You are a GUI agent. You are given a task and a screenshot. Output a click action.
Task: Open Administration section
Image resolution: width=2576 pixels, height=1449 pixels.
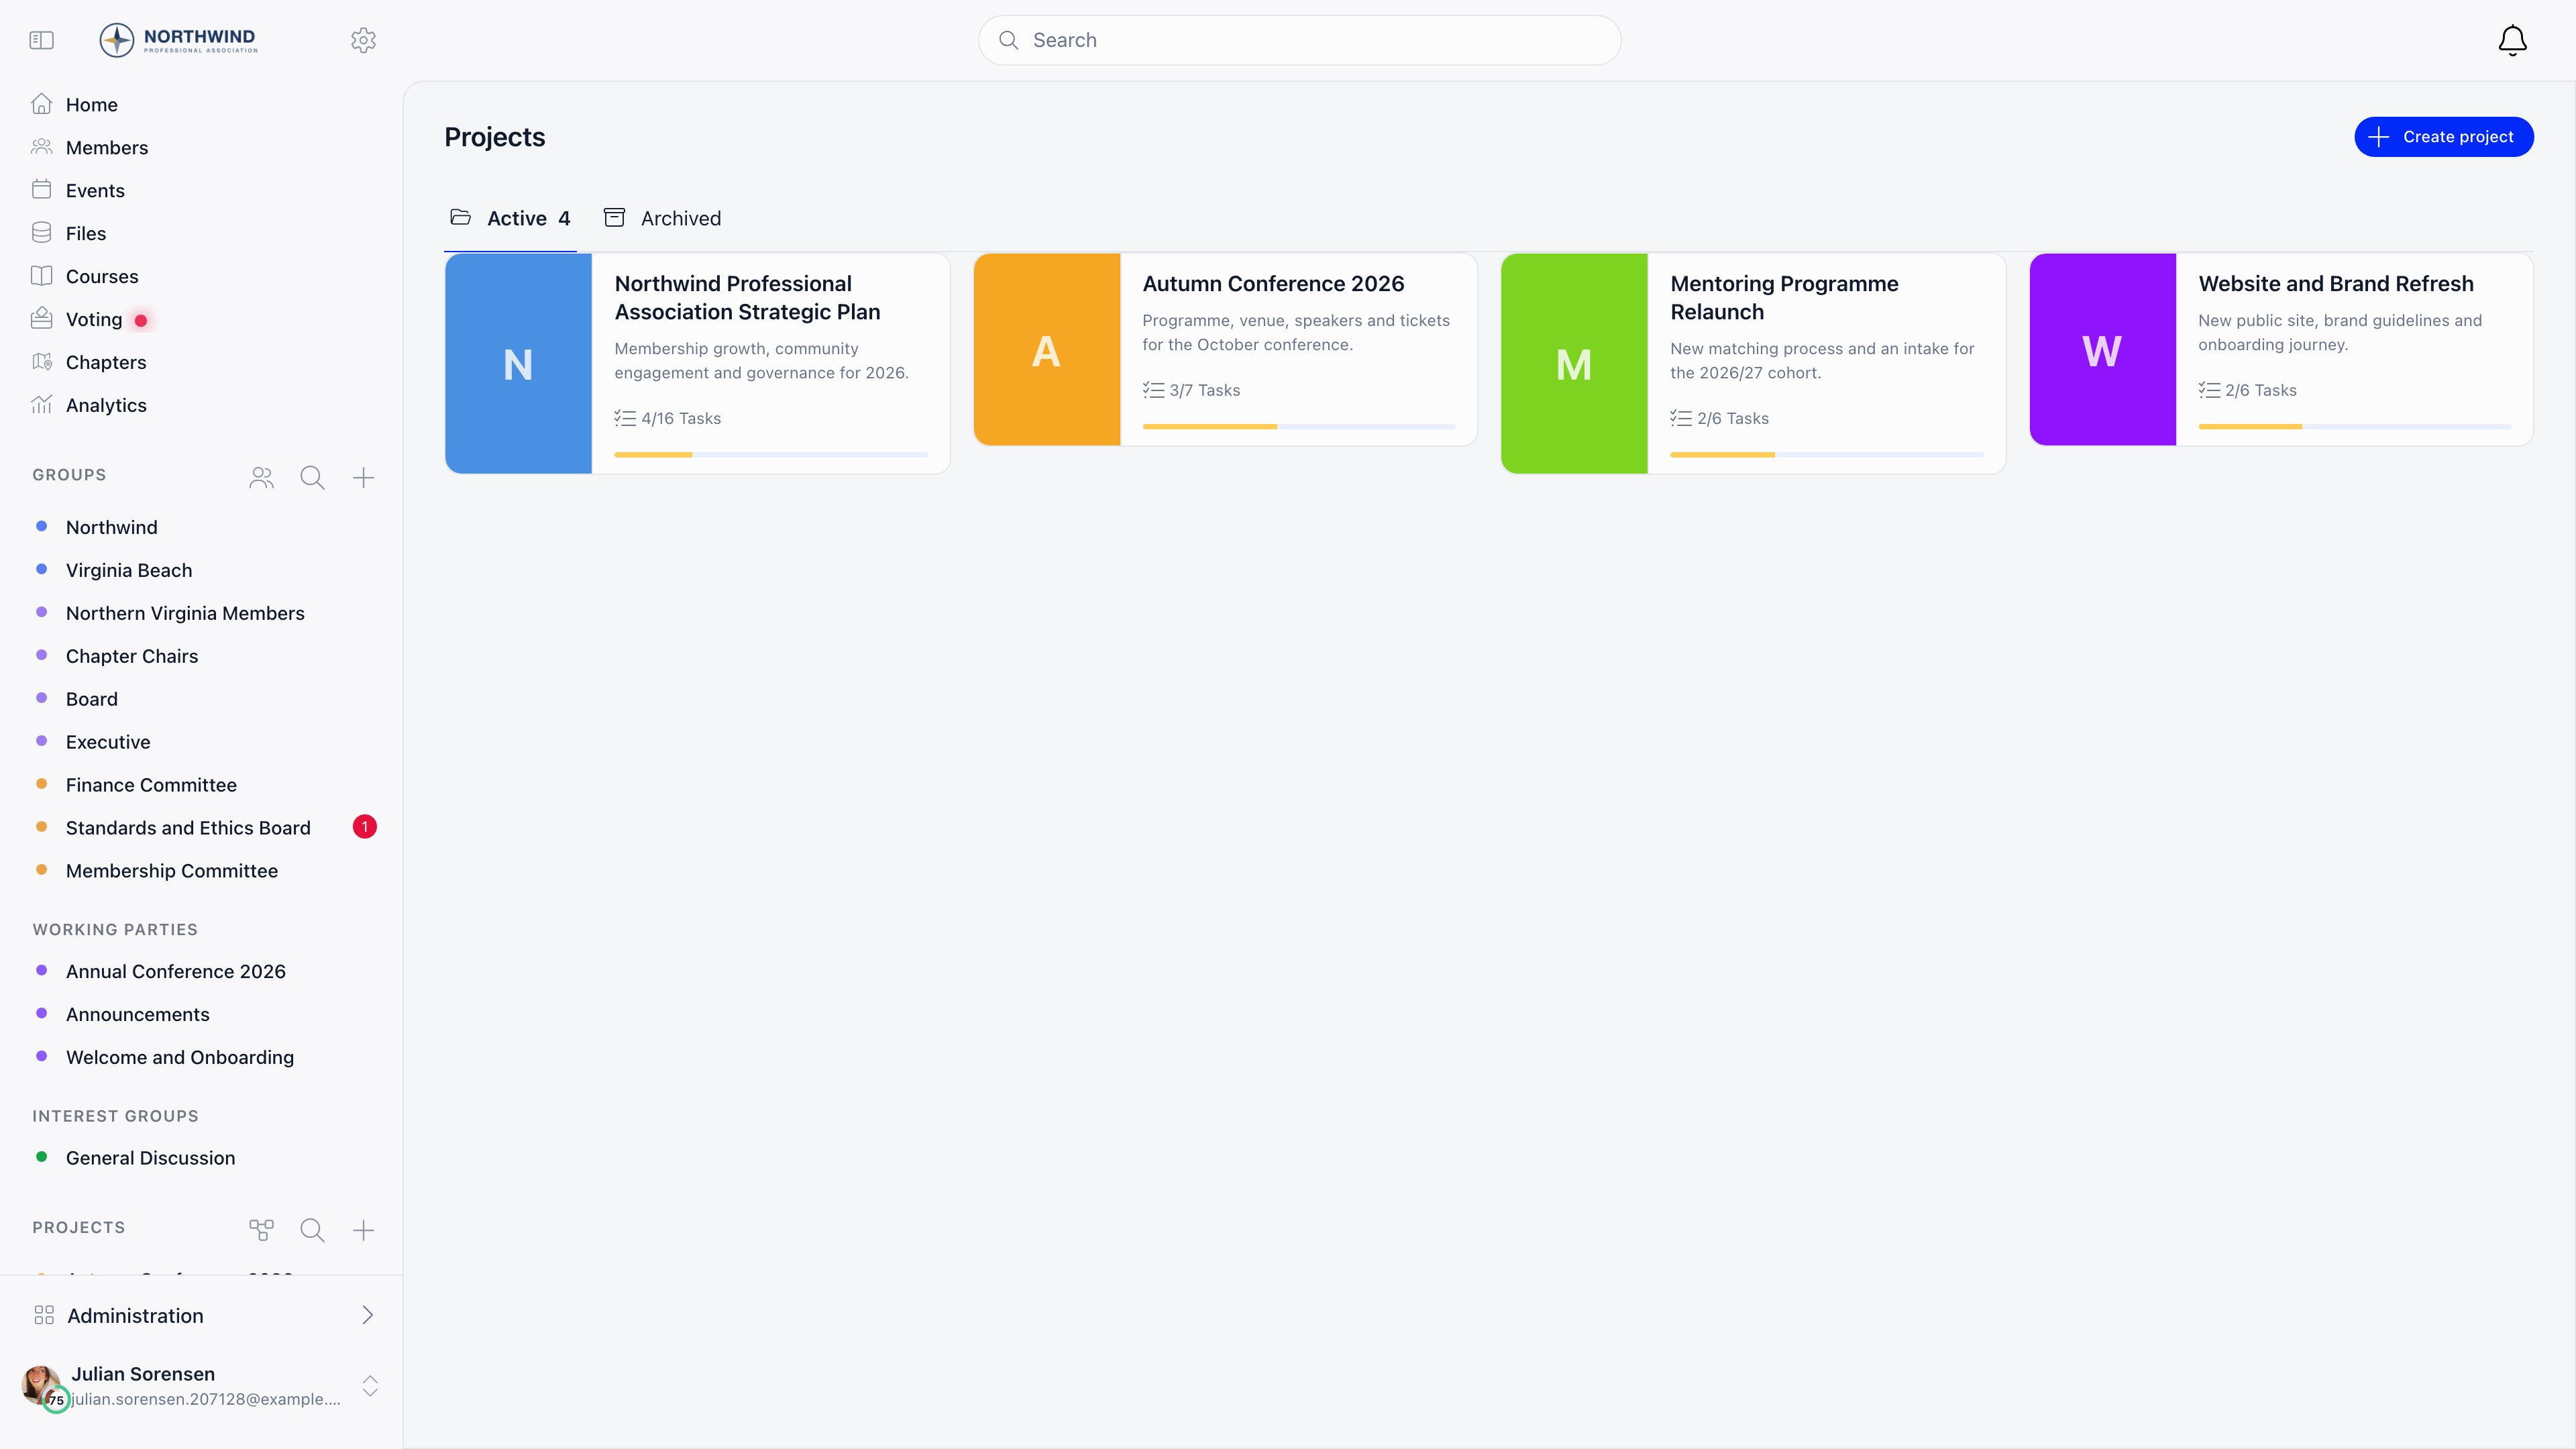point(202,1315)
